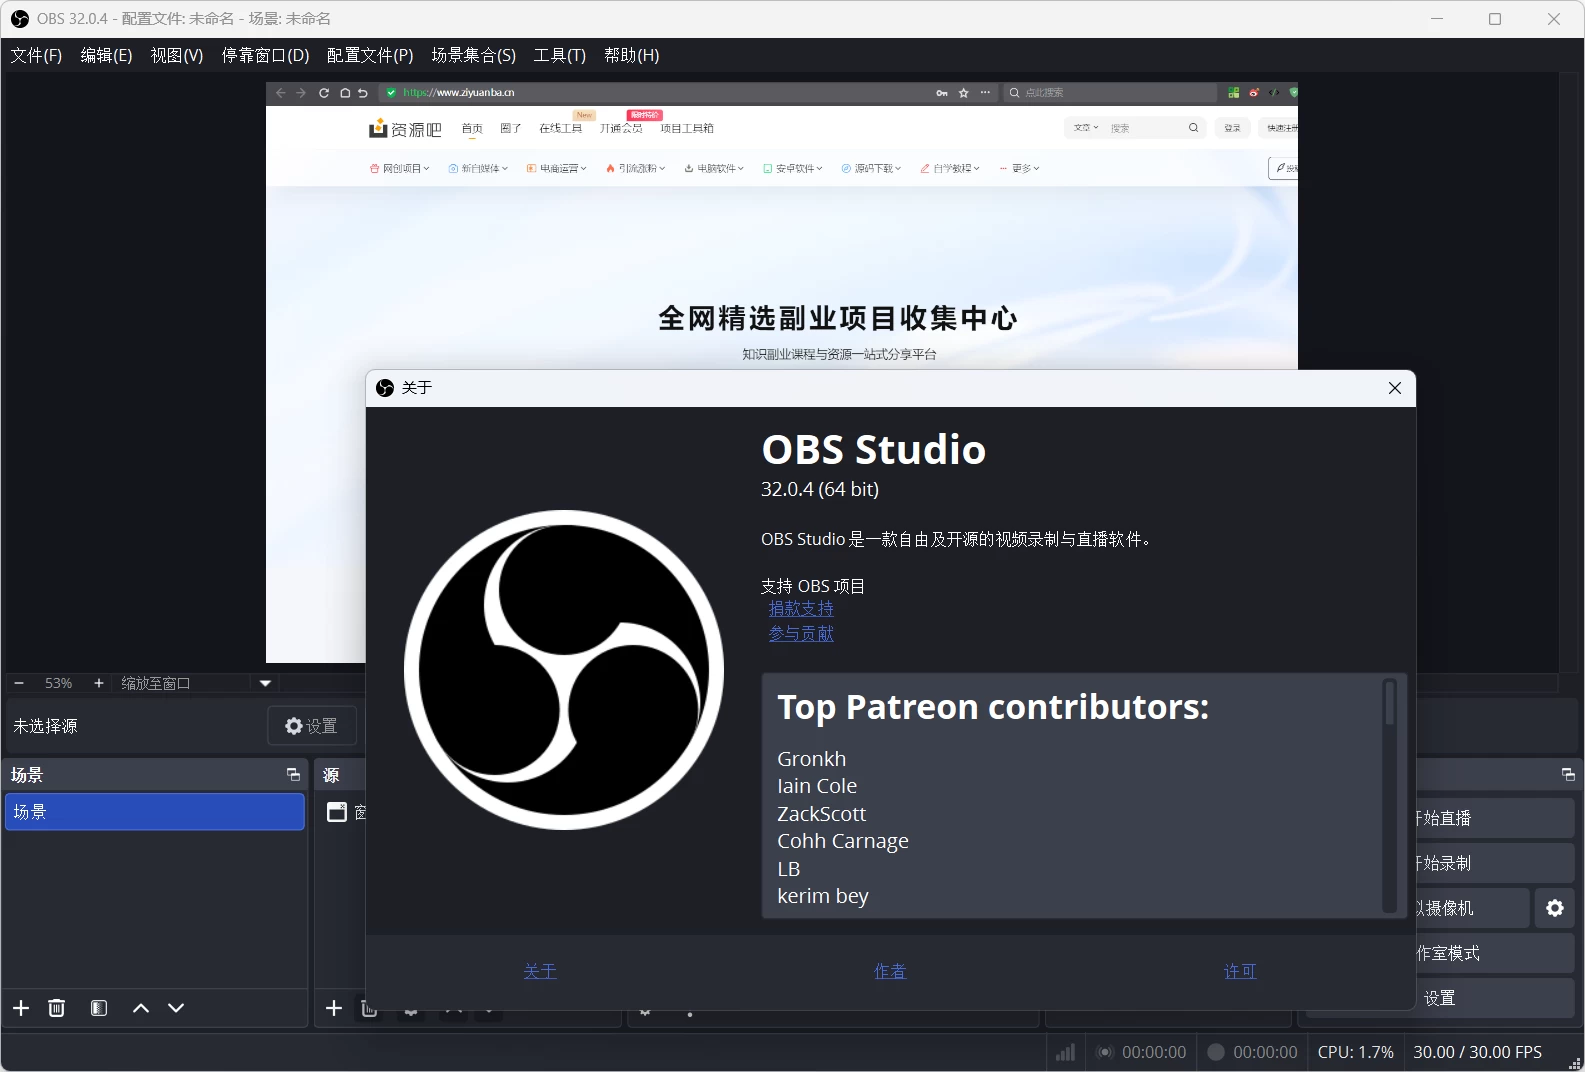
Task: Click CPU: 1.7% in status bar
Action: coord(1355,1052)
